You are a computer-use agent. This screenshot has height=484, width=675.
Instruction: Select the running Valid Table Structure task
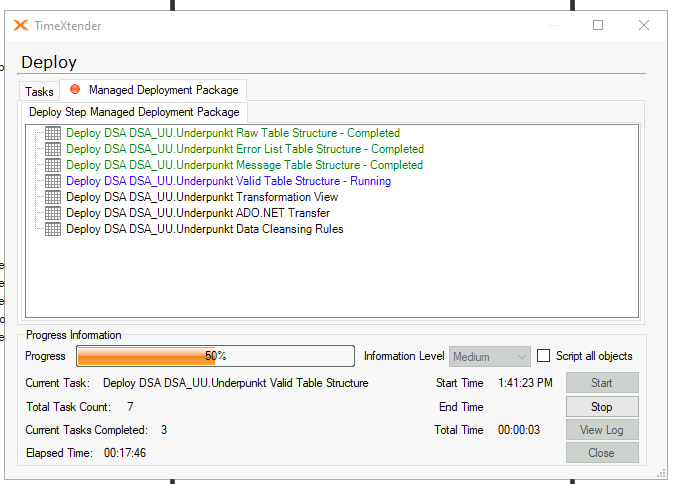click(x=229, y=181)
